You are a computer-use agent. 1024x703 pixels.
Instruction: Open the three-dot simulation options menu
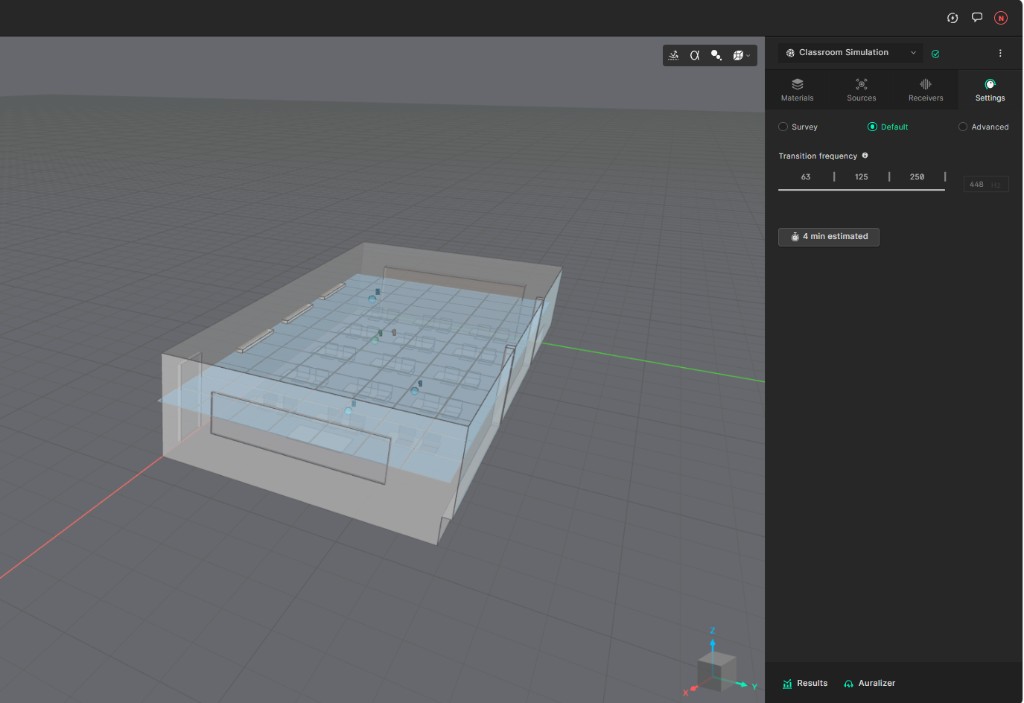(1000, 53)
